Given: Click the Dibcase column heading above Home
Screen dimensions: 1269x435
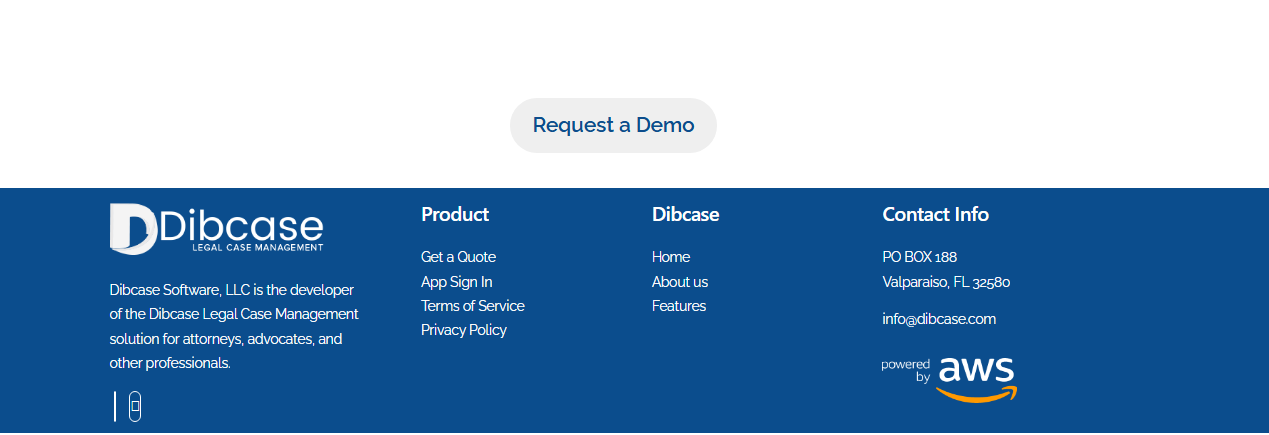Looking at the screenshot, I should 685,214.
